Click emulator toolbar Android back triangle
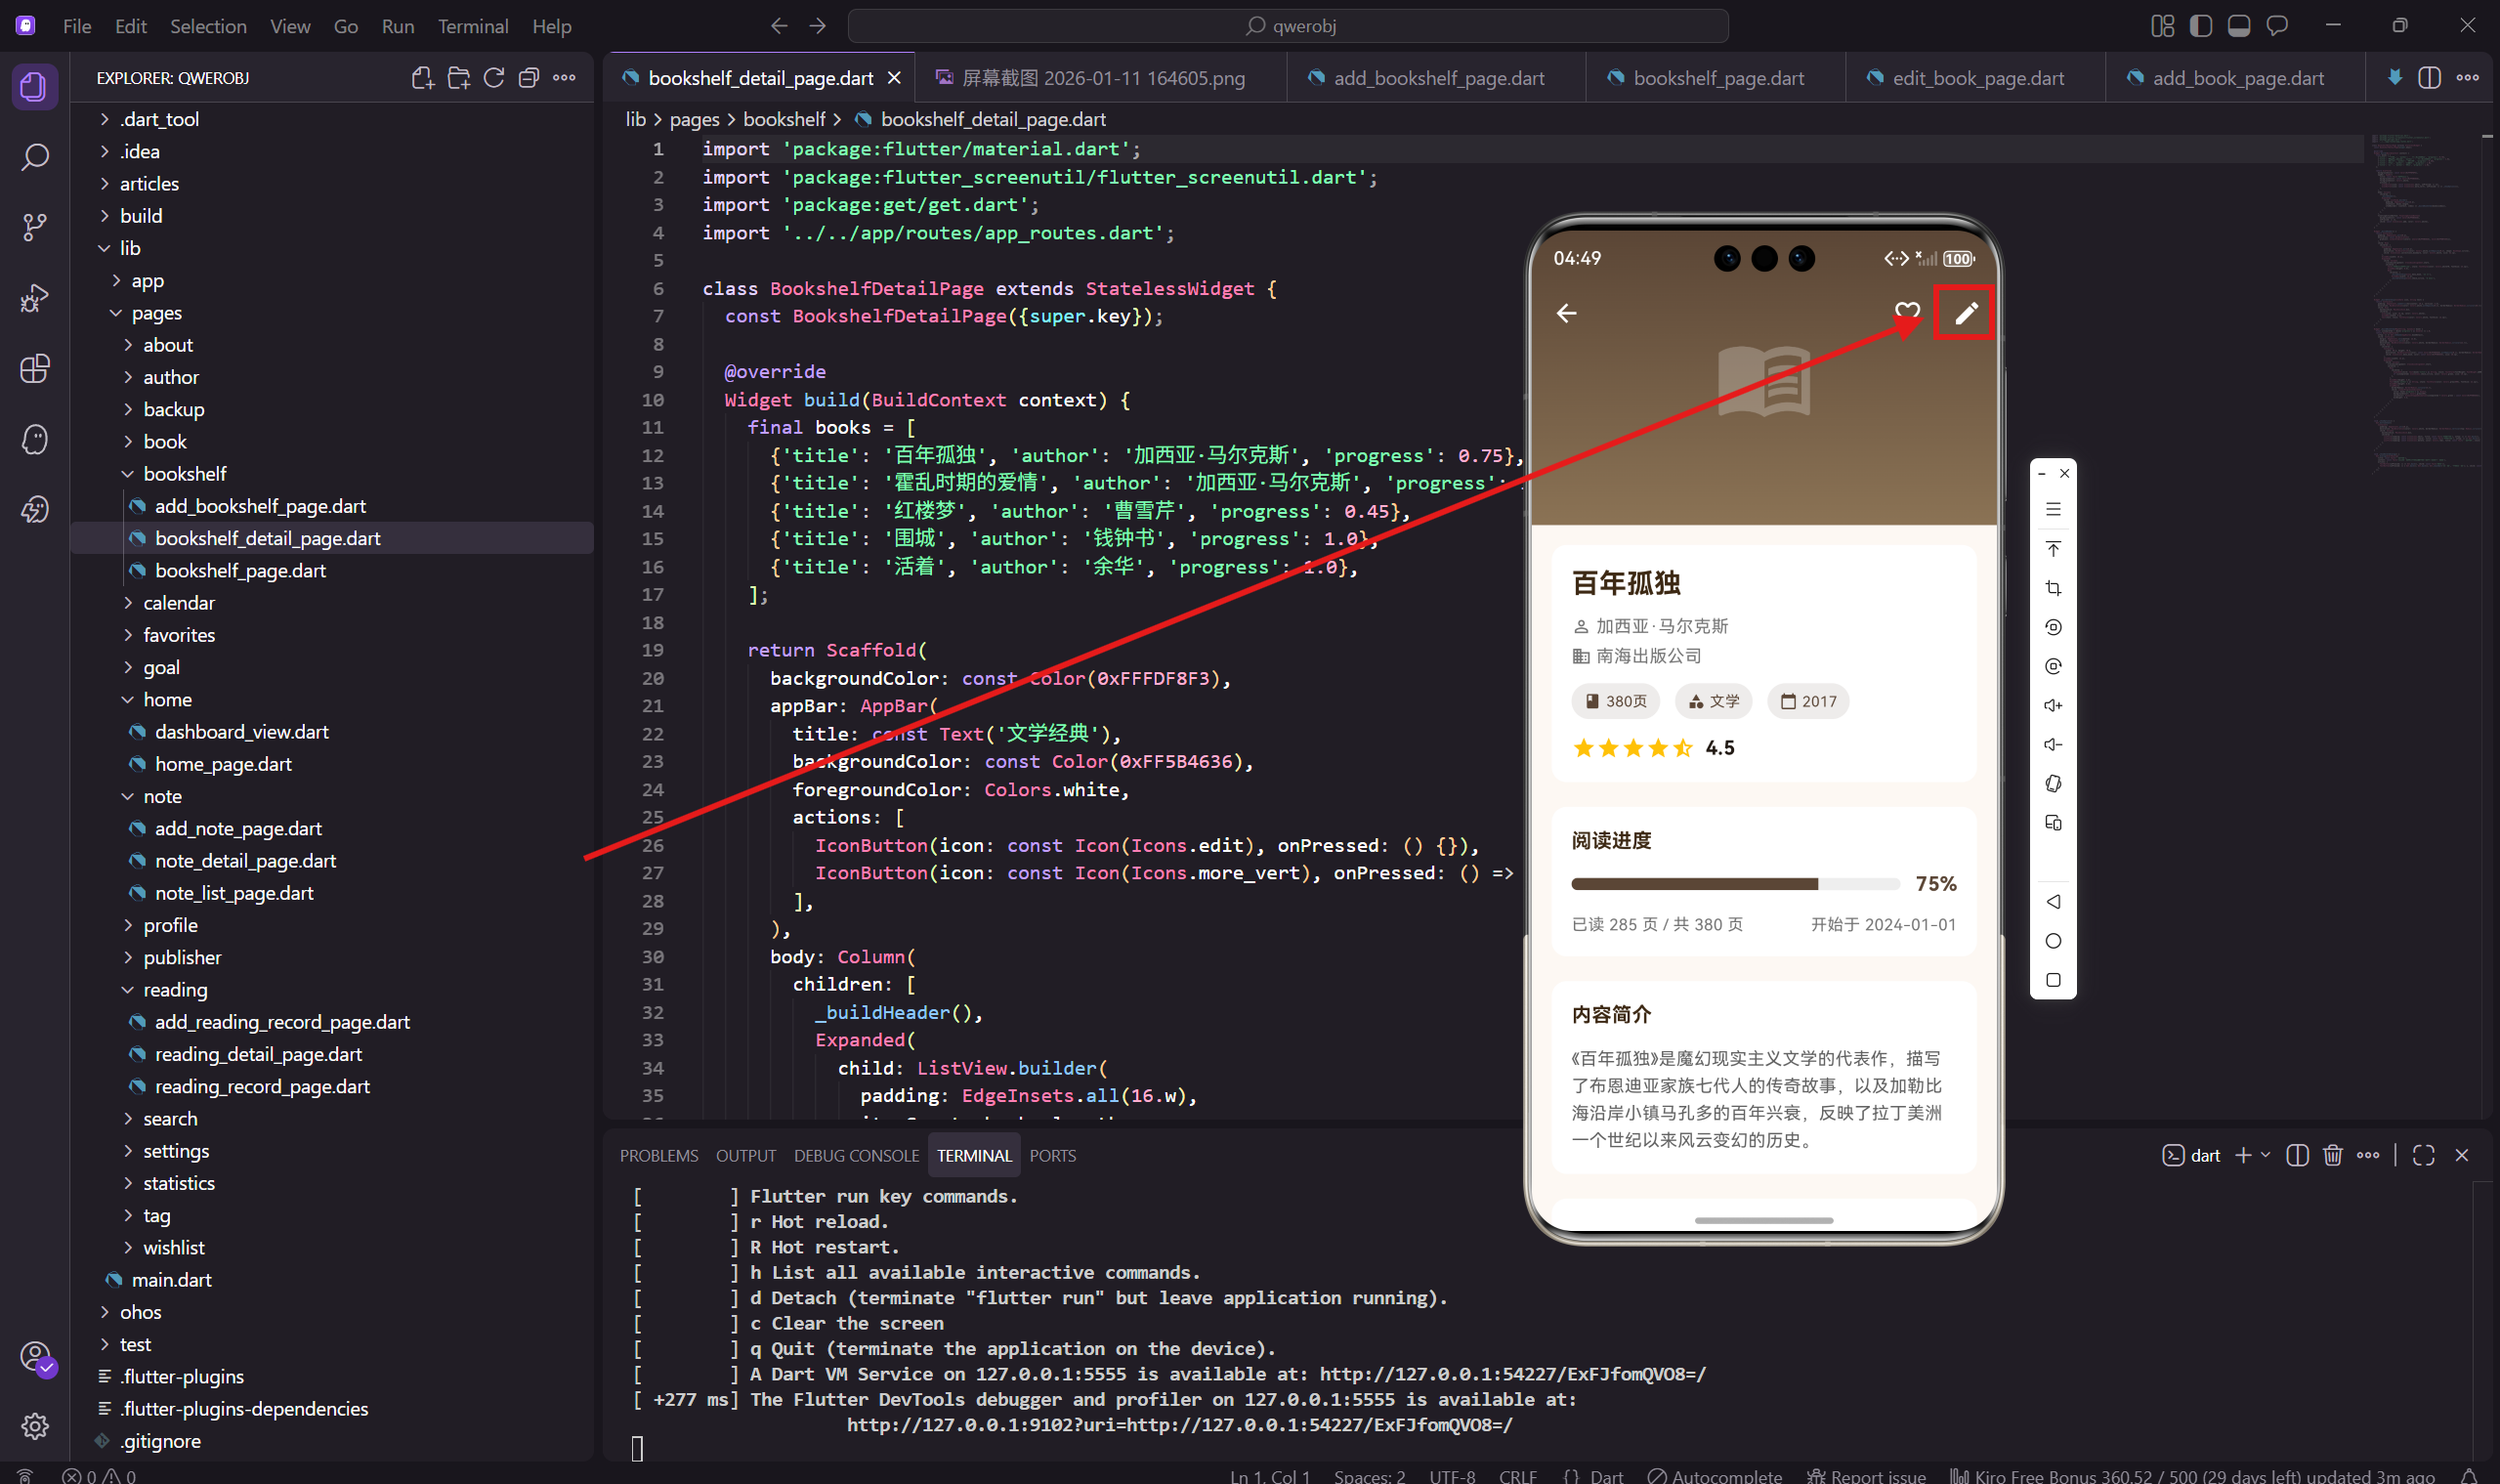This screenshot has width=2500, height=1484. click(x=2053, y=902)
